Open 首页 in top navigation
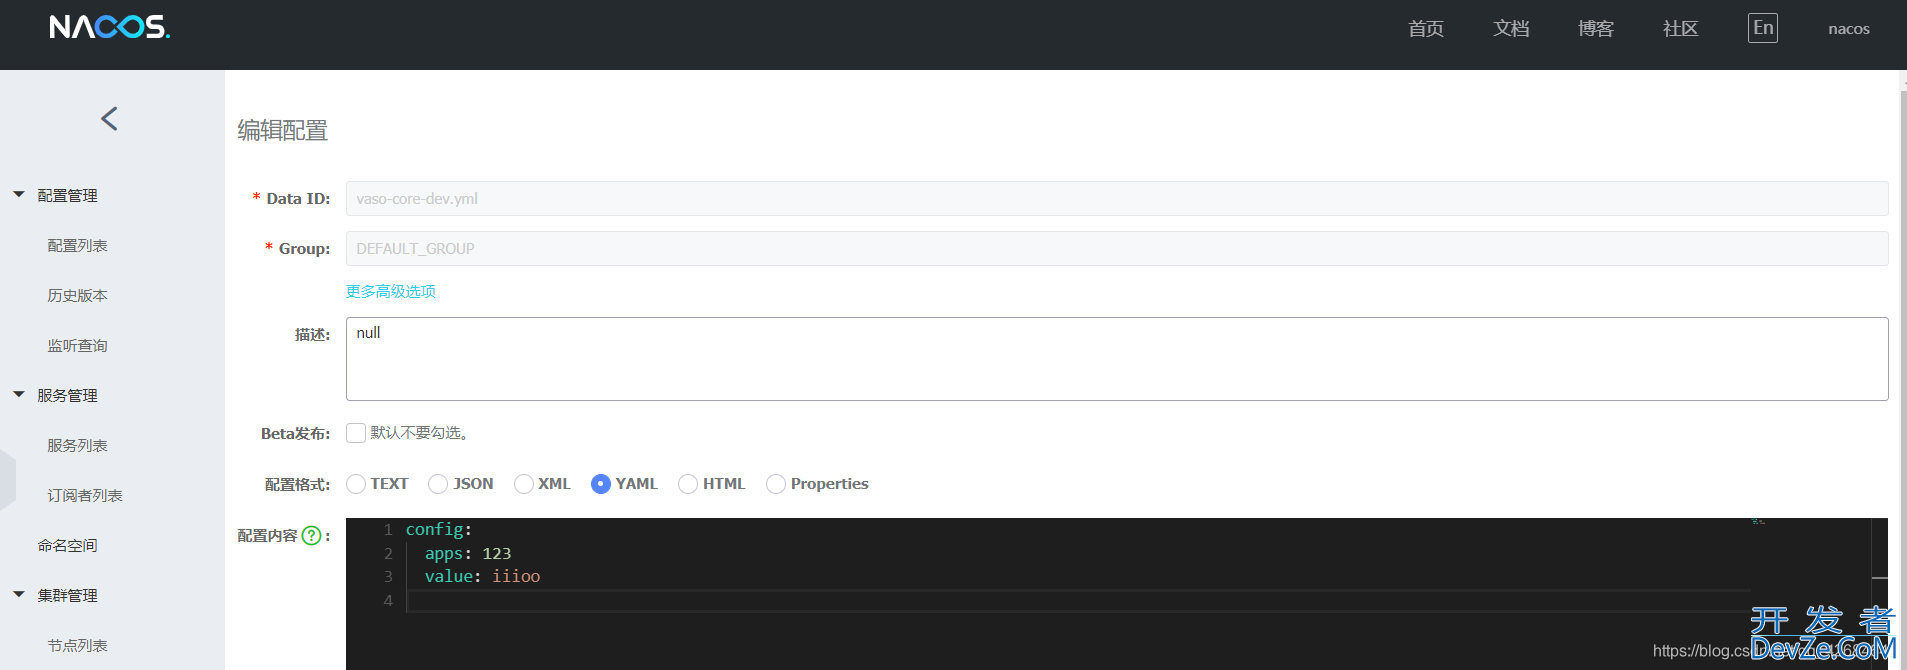The width and height of the screenshot is (1907, 670). 1426,29
